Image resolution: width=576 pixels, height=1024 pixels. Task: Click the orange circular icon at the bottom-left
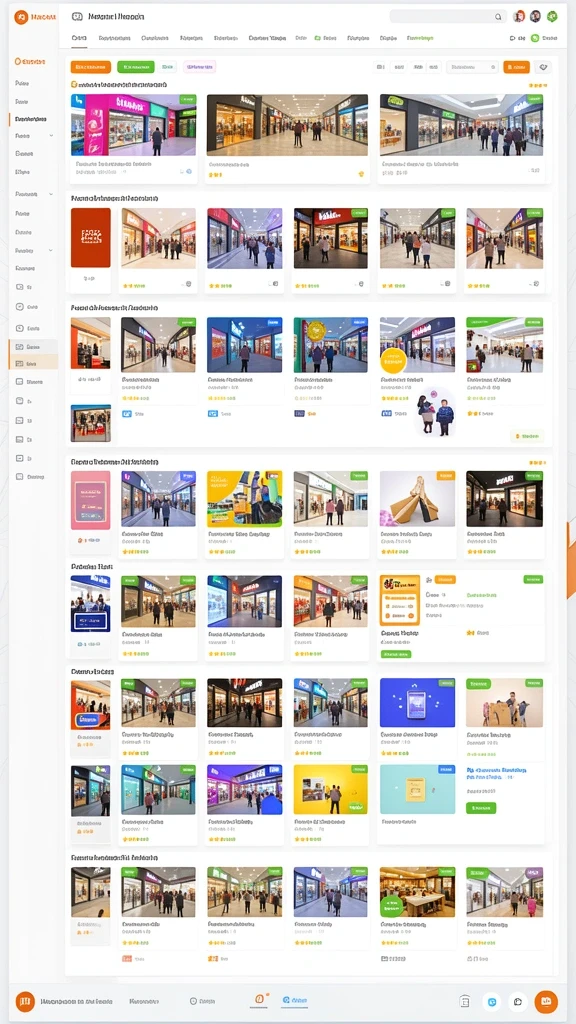[x=25, y=1001]
